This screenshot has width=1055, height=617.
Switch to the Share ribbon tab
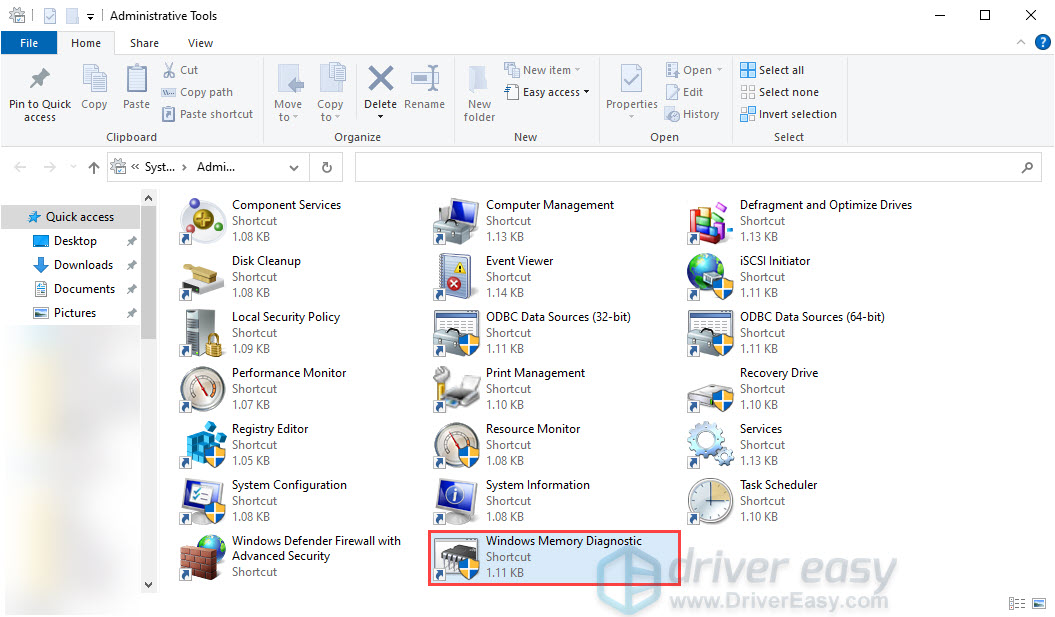click(x=144, y=43)
